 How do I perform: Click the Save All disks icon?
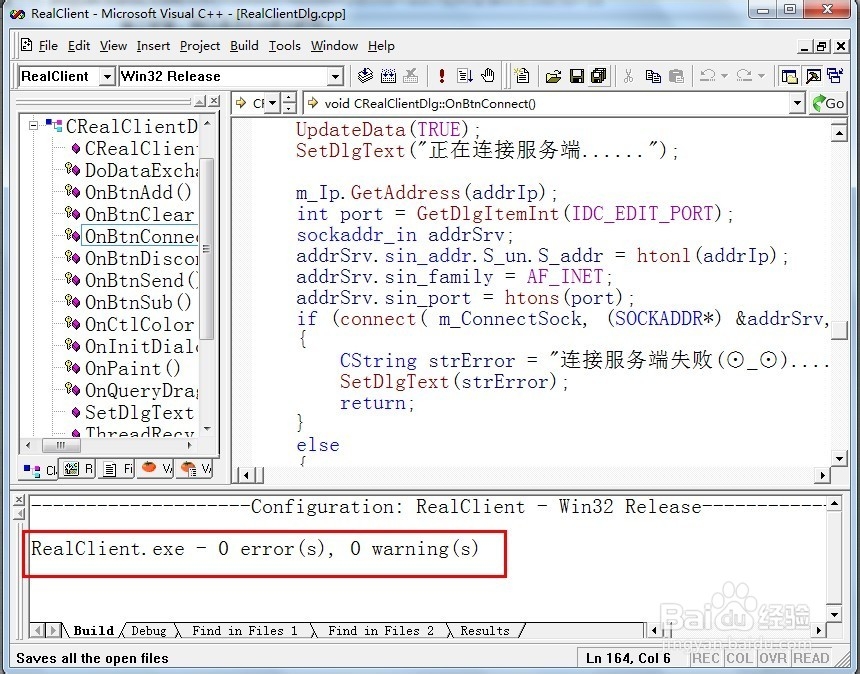598,76
